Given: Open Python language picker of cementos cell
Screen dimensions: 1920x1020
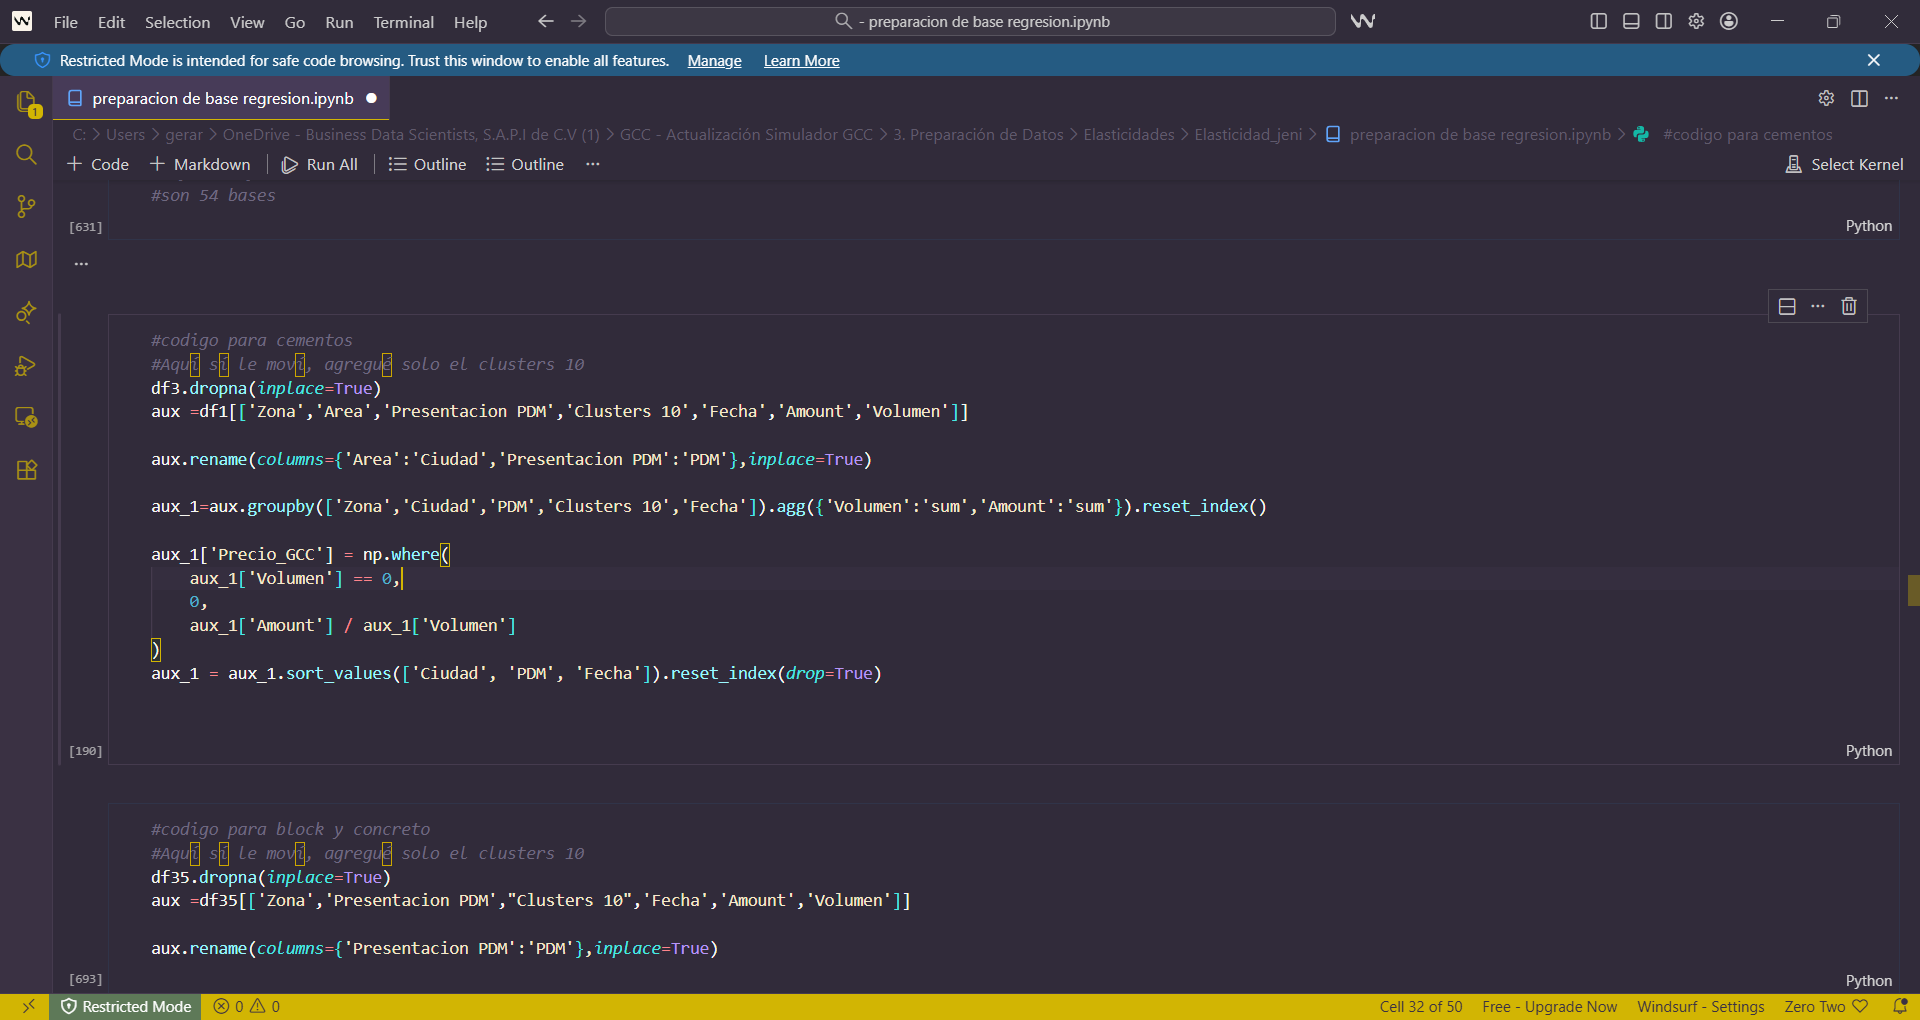Looking at the screenshot, I should click(1868, 751).
